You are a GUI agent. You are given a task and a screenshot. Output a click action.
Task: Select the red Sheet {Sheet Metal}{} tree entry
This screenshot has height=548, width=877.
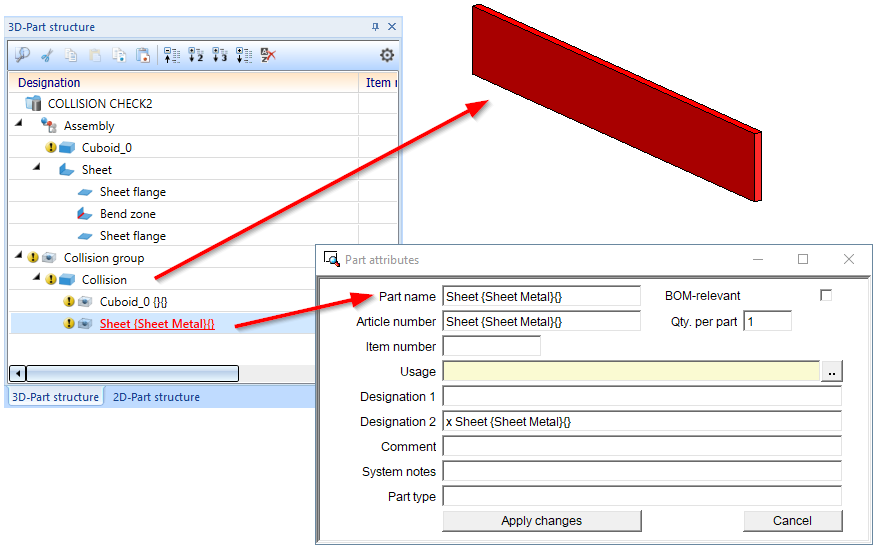(157, 324)
